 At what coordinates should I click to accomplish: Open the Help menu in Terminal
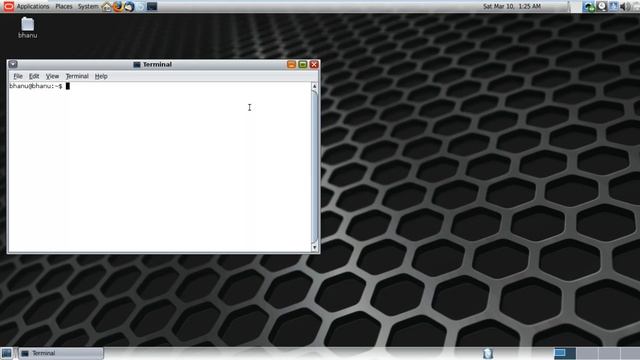(x=101, y=76)
